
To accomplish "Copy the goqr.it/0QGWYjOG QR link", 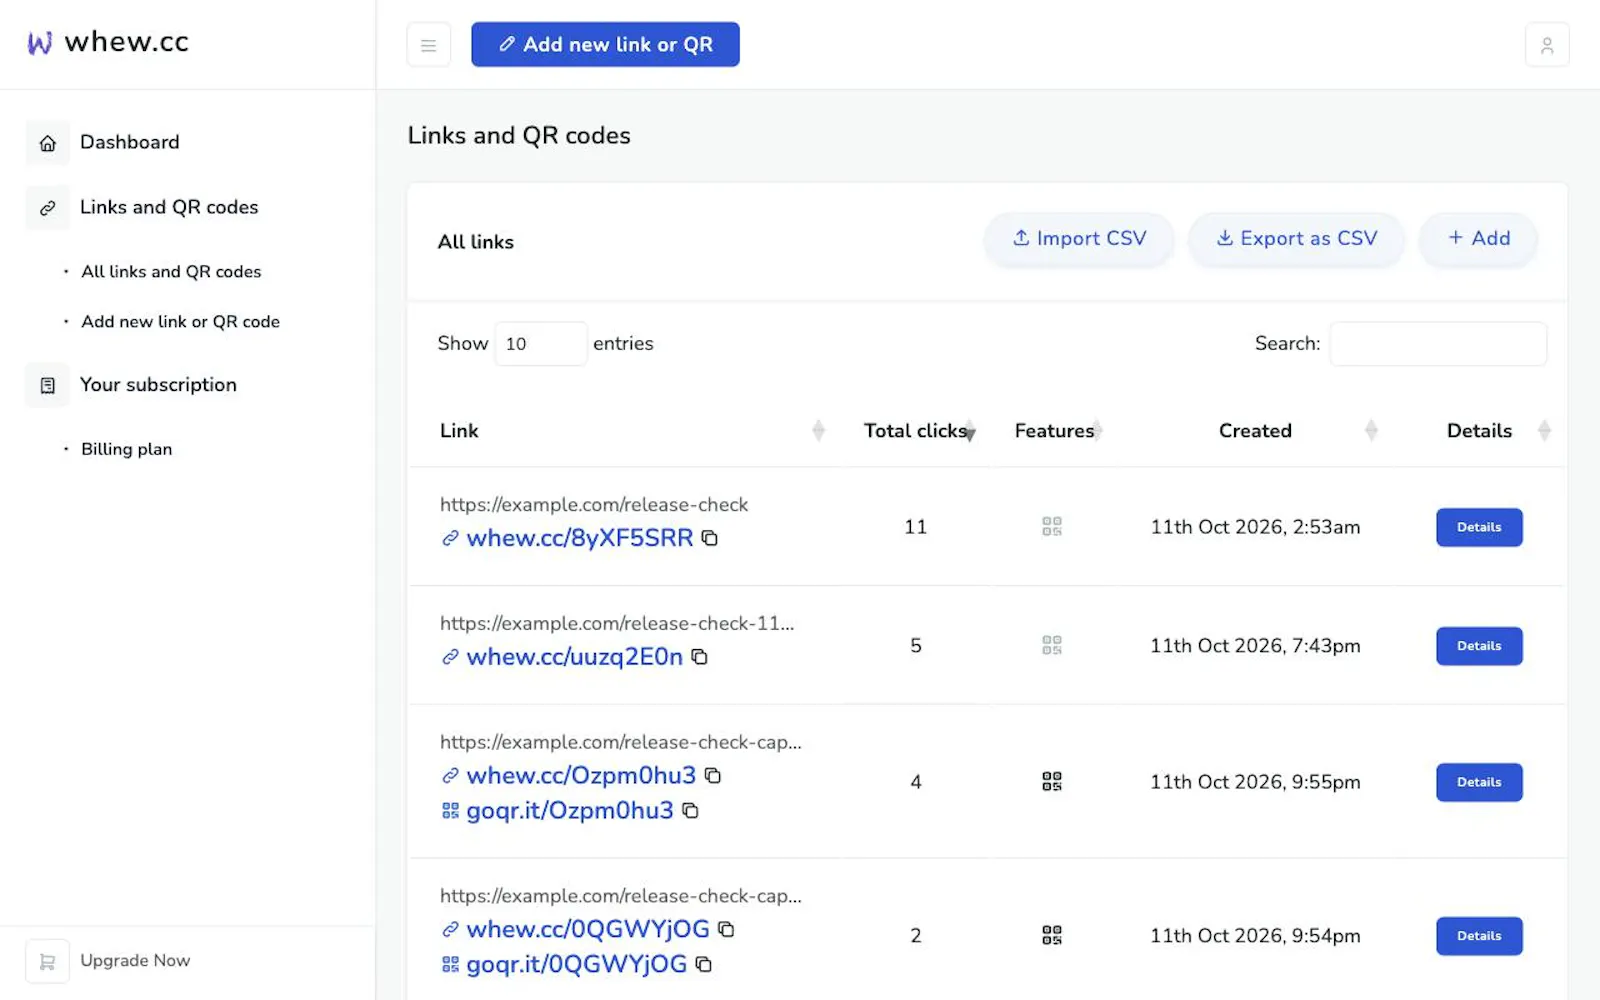I will (703, 965).
